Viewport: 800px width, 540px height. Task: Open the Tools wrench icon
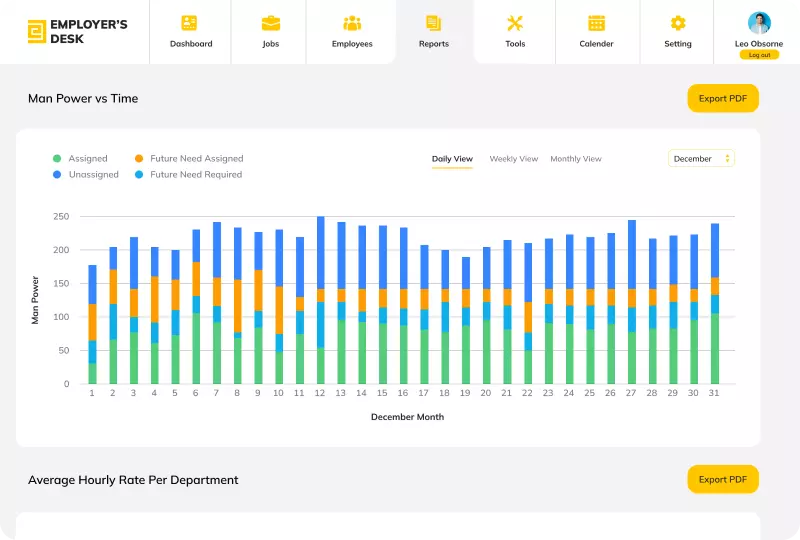(x=515, y=23)
